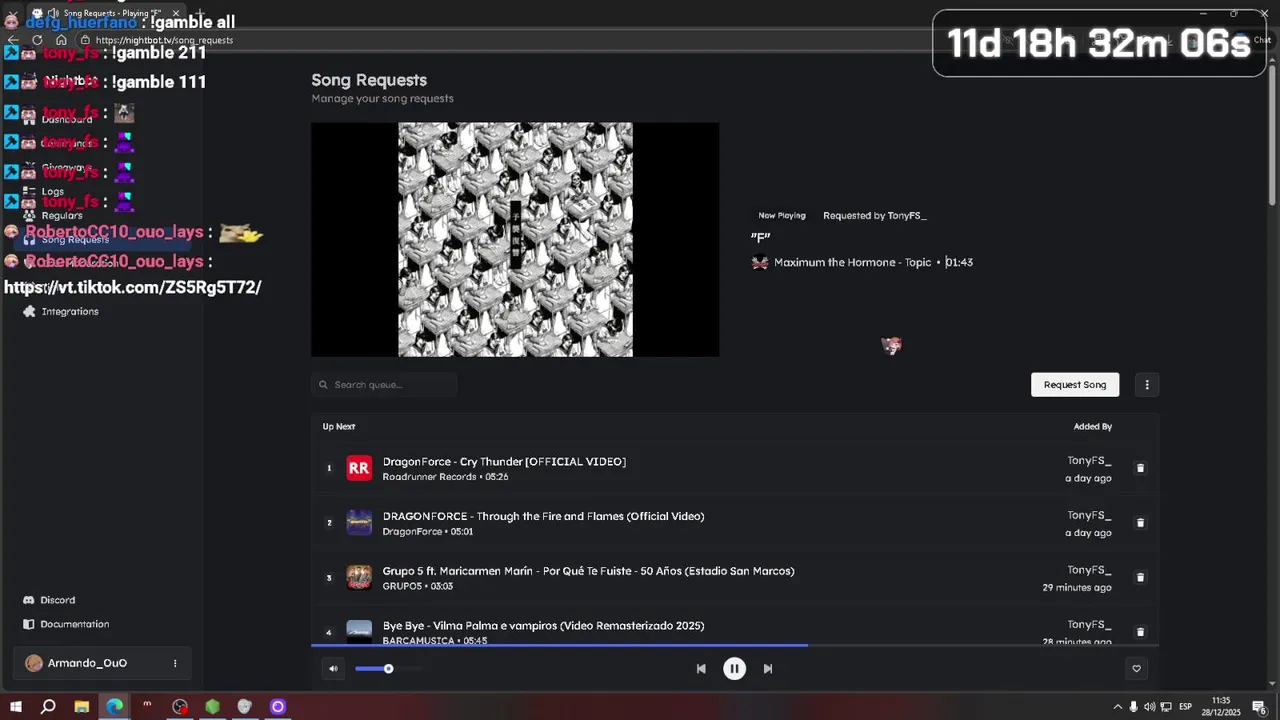Show hidden system tray icons
This screenshot has height=720, width=1280.
(x=1117, y=707)
